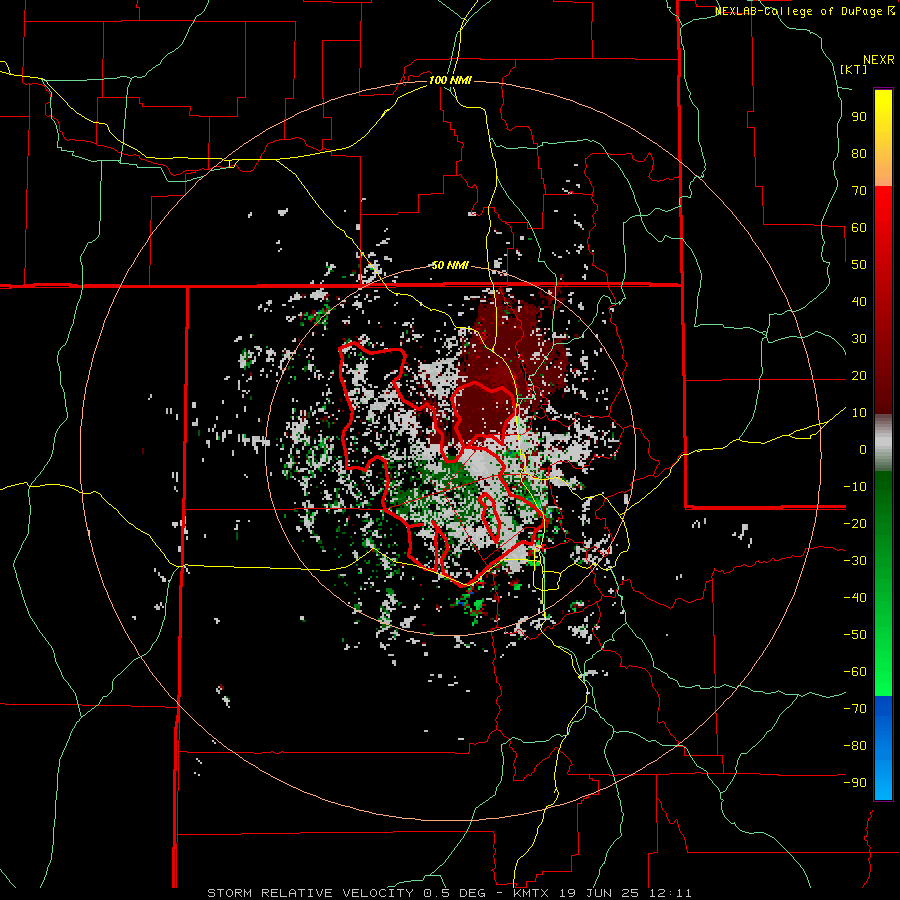
Task: Click the 80 value on the velocity scale
Action: (859, 153)
